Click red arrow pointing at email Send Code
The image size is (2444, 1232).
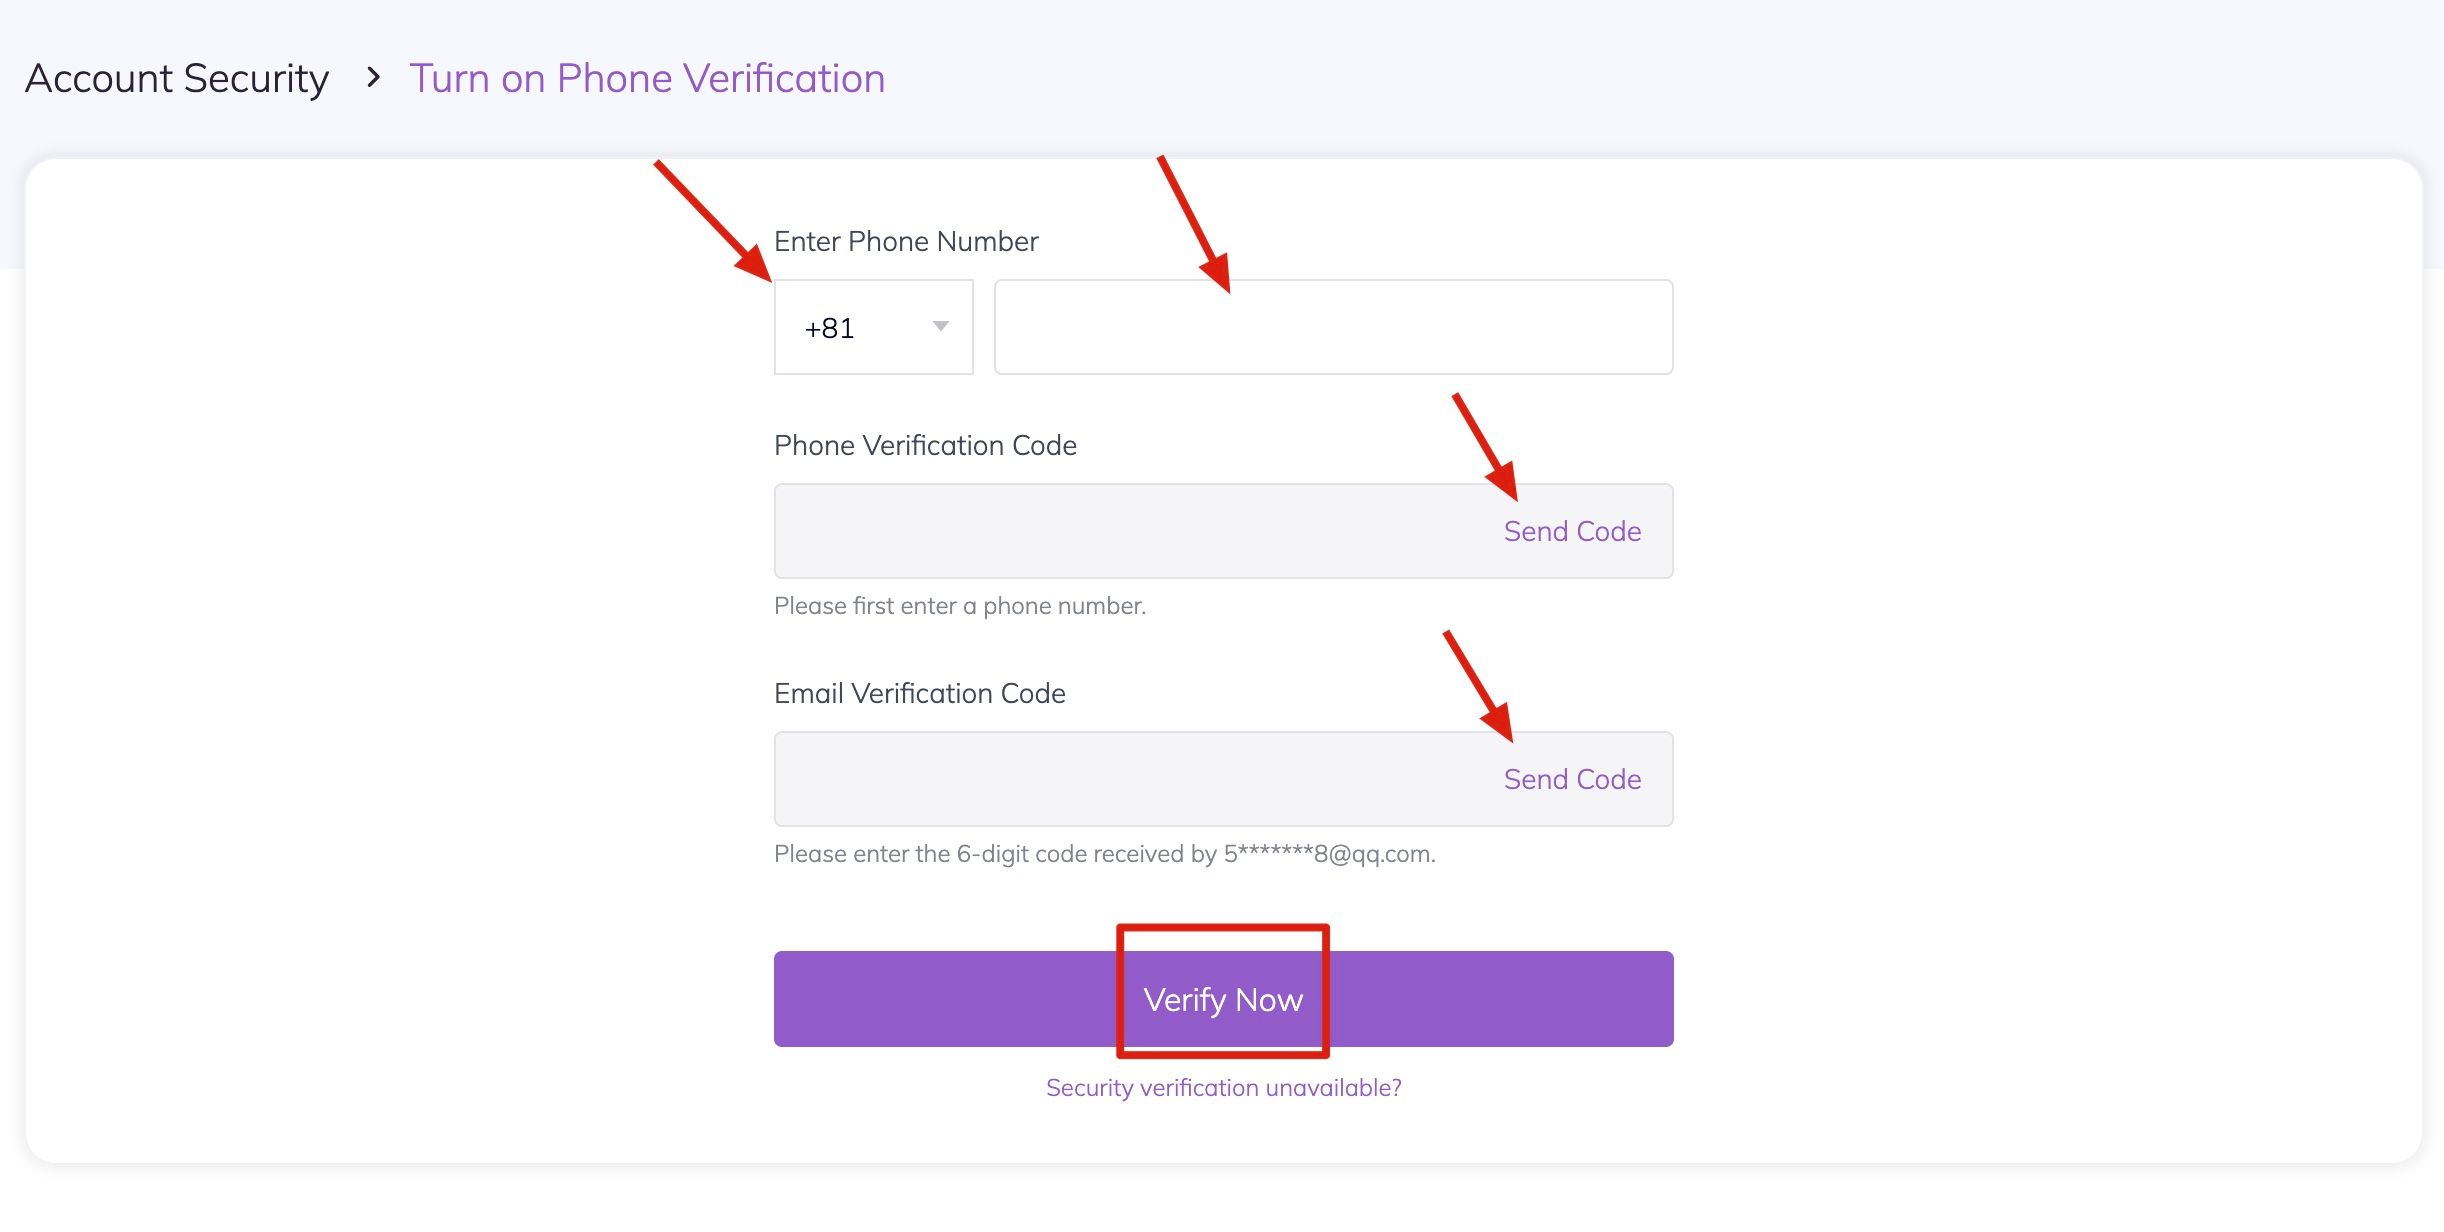[x=1479, y=687]
